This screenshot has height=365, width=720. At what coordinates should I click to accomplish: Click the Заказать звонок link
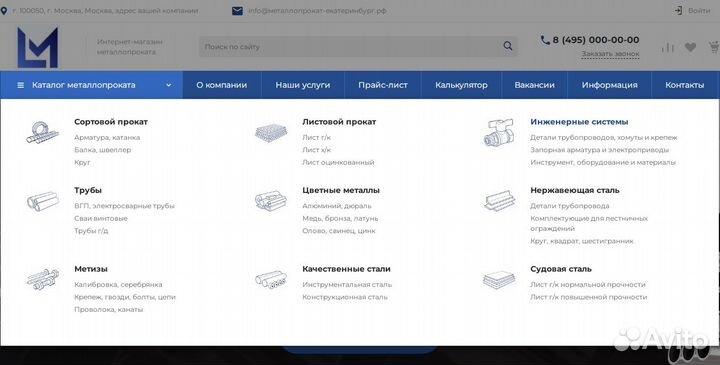(x=610, y=54)
